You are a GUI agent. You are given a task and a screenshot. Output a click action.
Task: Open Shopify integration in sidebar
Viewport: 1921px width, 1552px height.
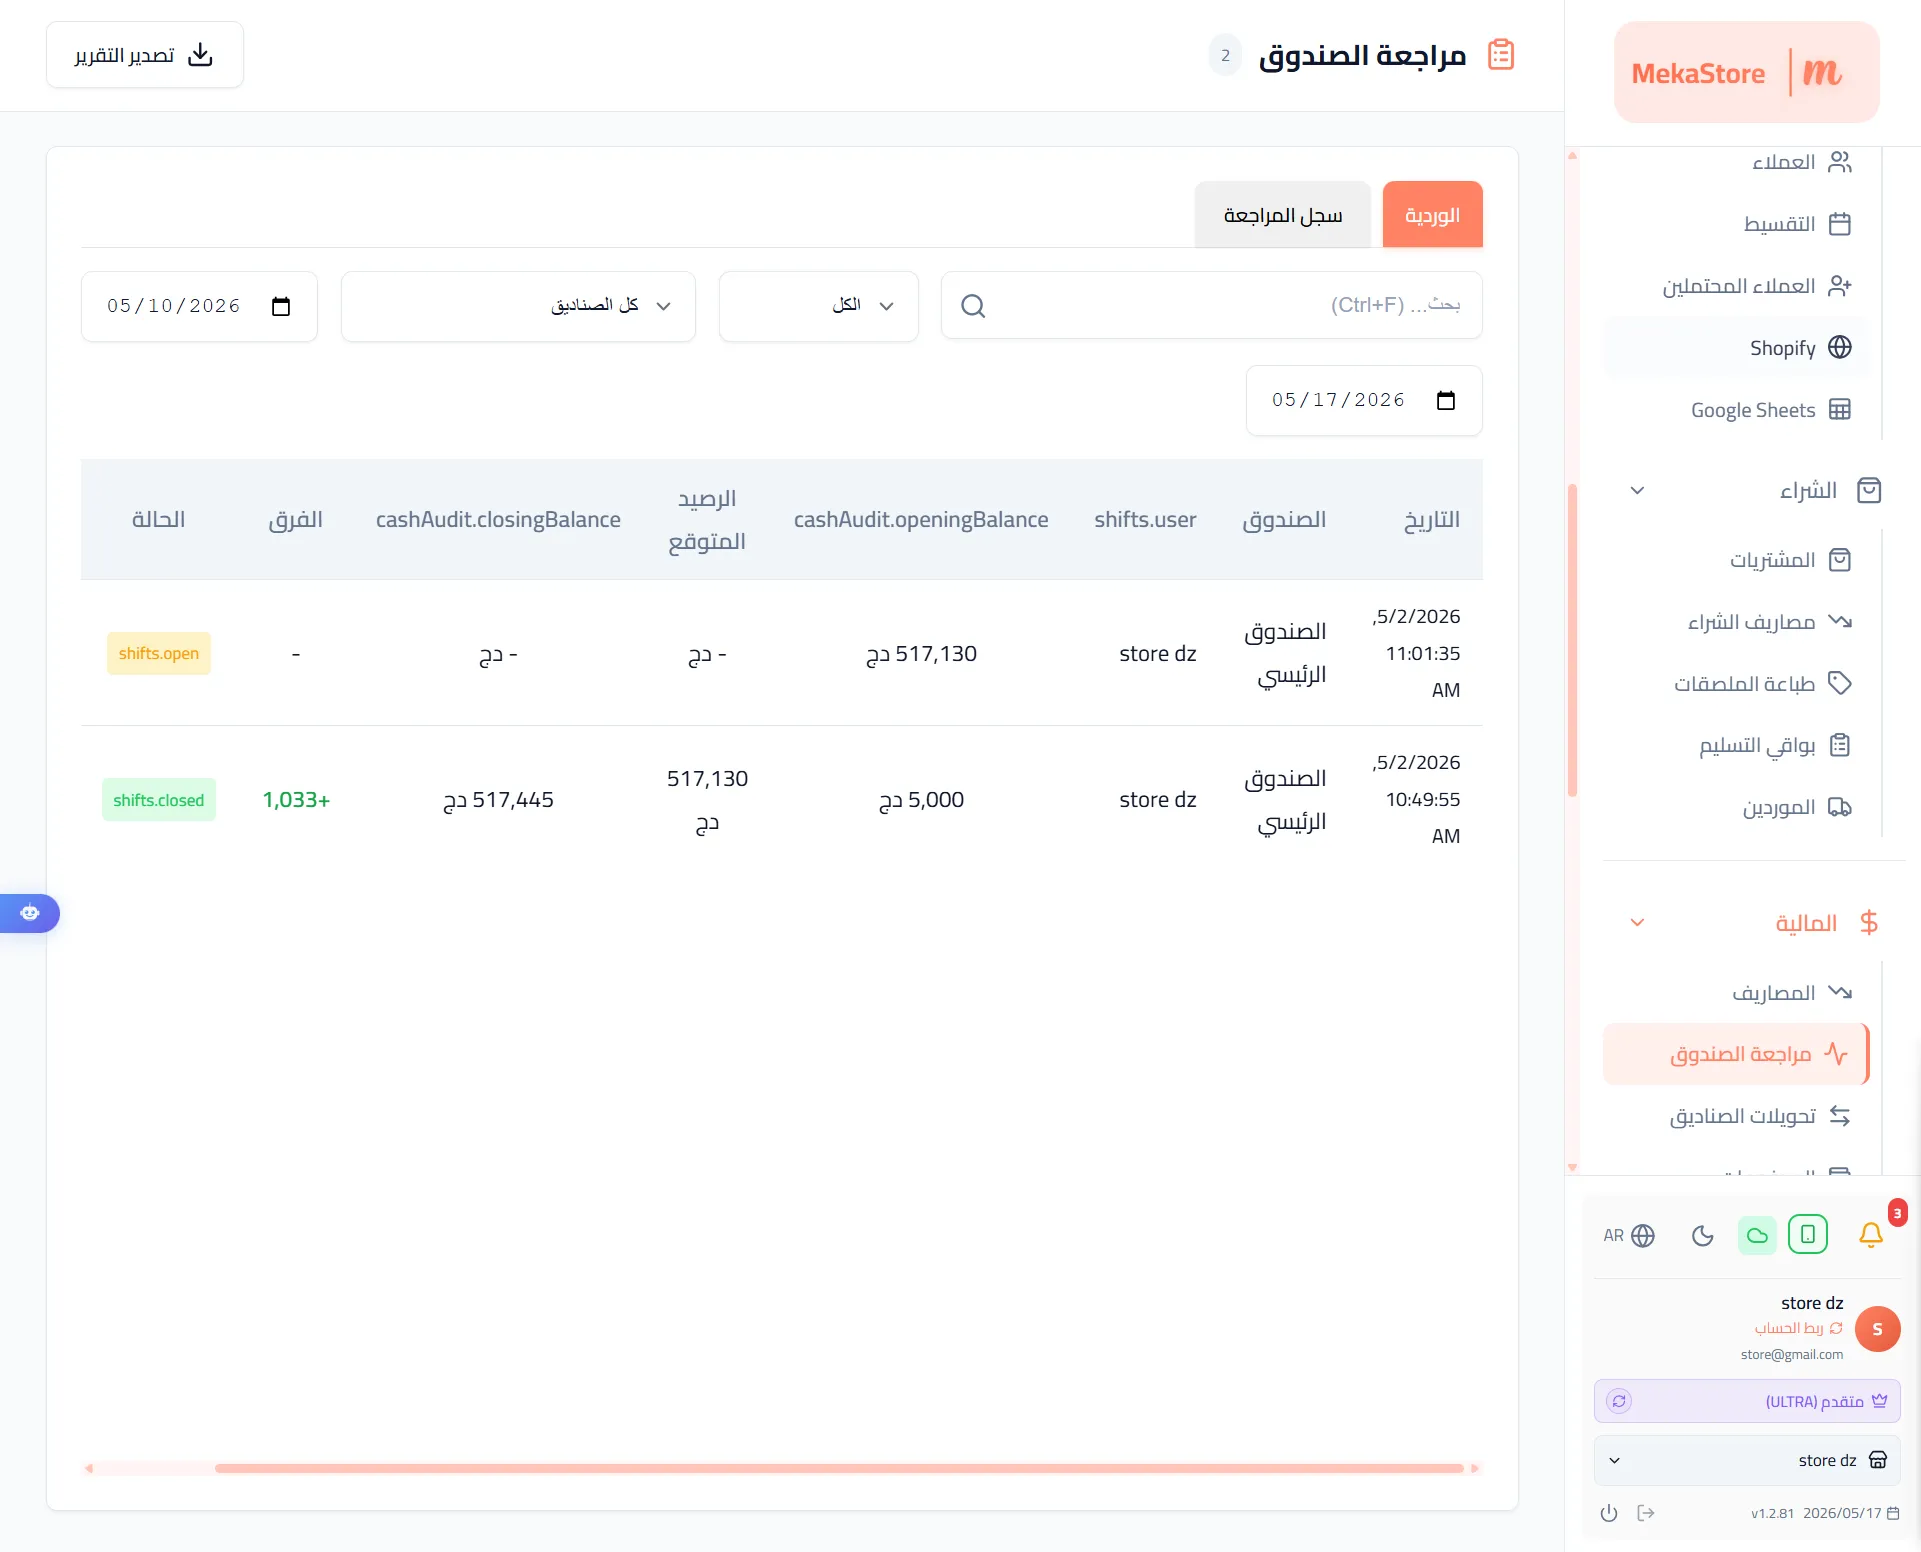pos(1735,347)
